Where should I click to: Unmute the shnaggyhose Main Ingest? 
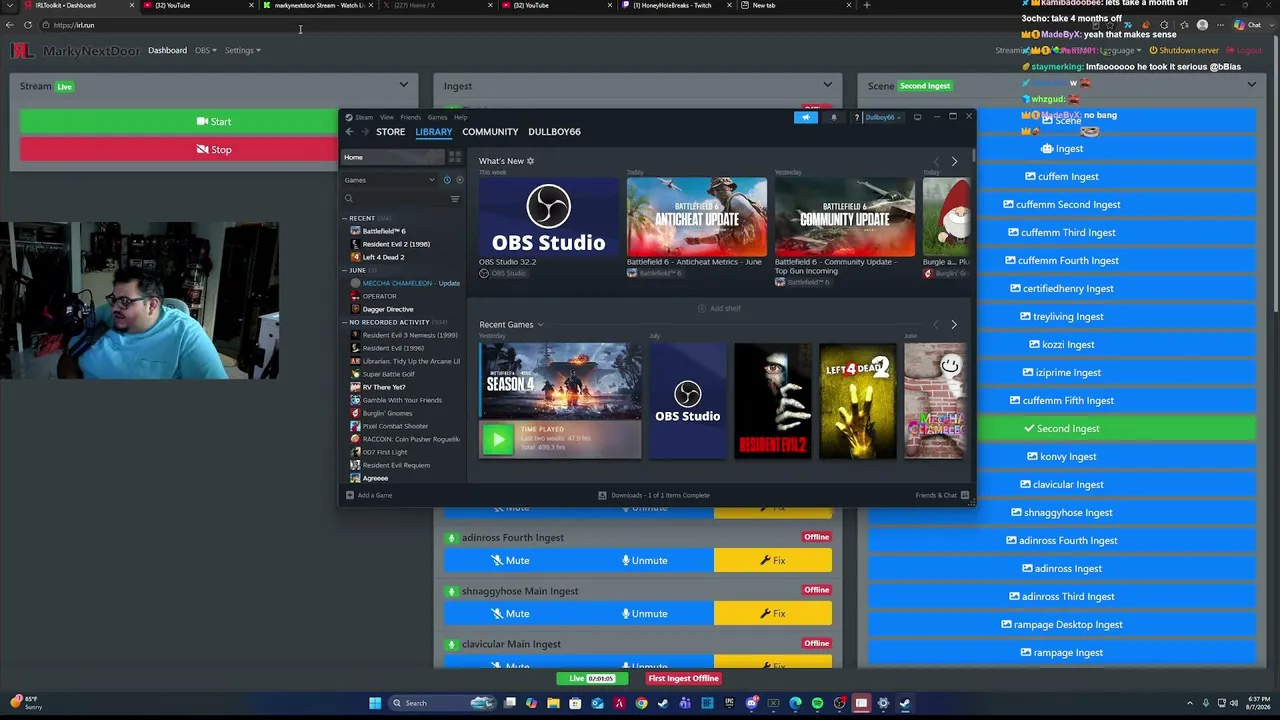[646, 613]
